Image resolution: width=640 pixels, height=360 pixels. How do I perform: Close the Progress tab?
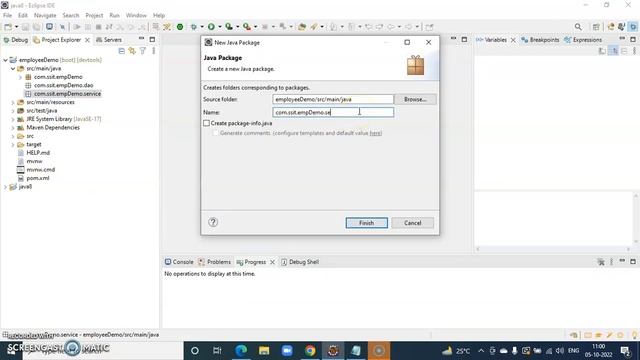point(272,262)
